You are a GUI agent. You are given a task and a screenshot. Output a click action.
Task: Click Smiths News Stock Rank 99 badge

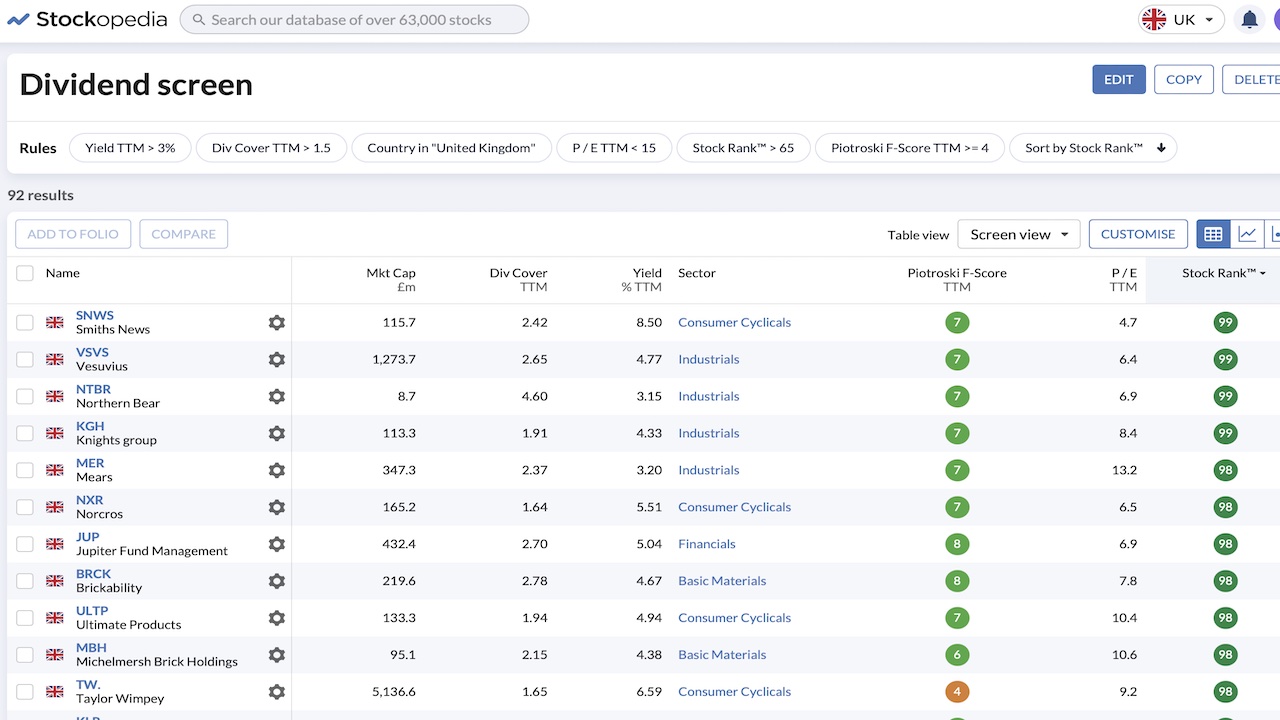click(1225, 322)
